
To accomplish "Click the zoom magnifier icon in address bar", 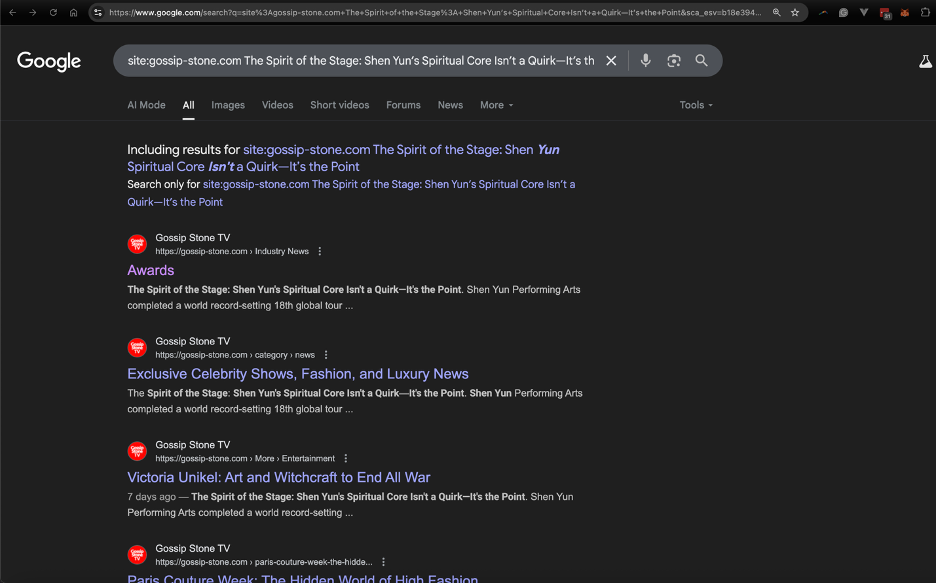I will click(x=777, y=12).
